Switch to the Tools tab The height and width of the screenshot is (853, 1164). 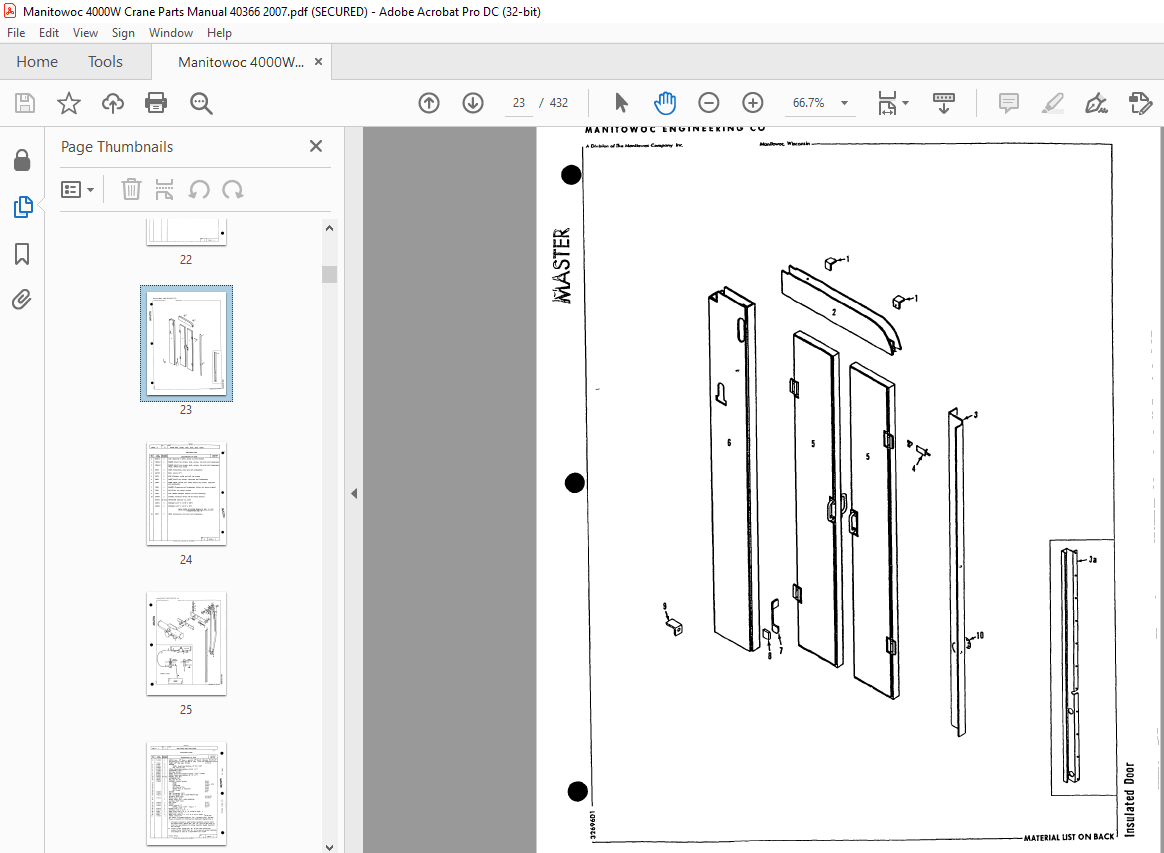point(105,61)
